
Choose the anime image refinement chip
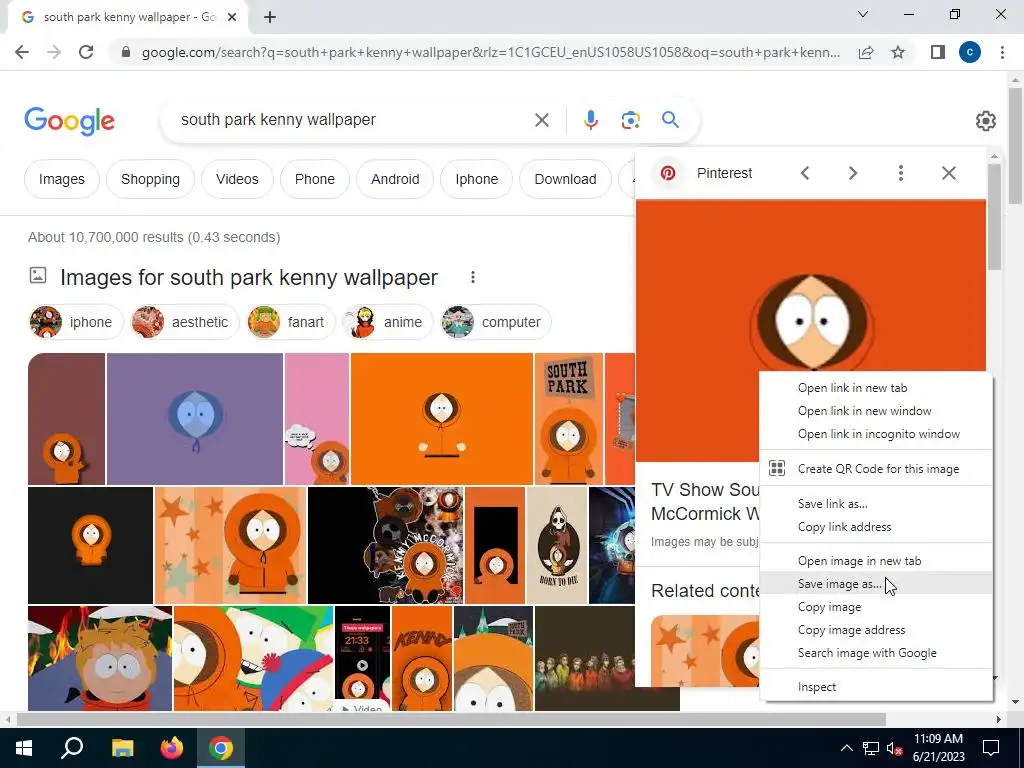(387, 322)
